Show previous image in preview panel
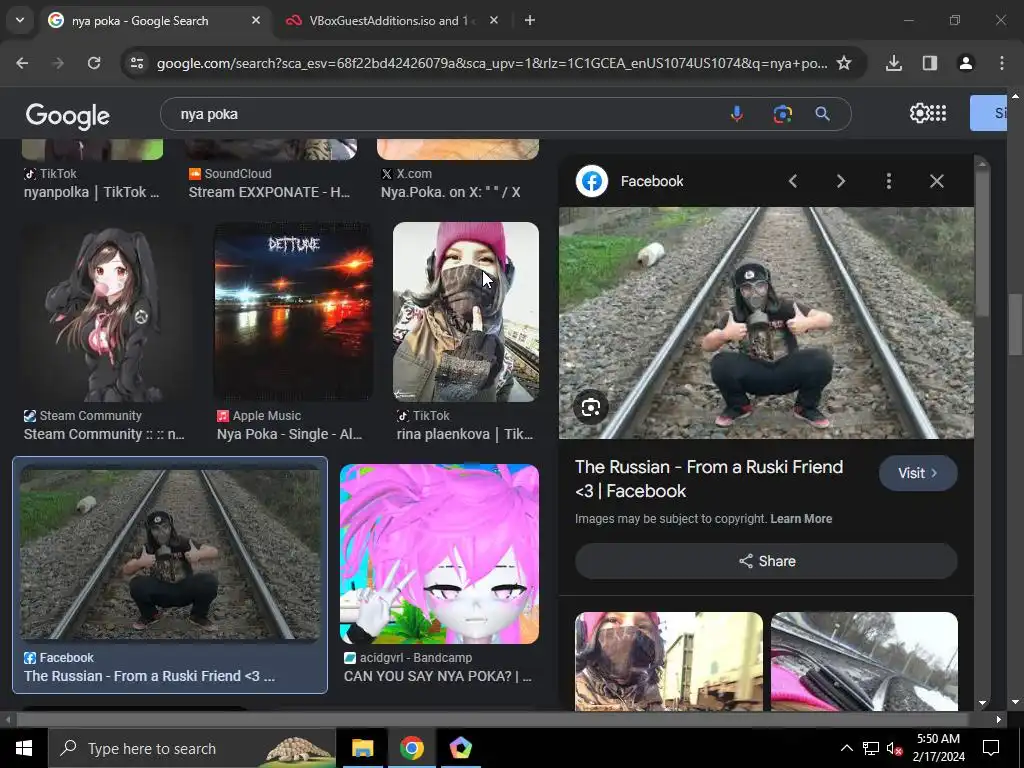Viewport: 1024px width, 768px height. [x=793, y=181]
